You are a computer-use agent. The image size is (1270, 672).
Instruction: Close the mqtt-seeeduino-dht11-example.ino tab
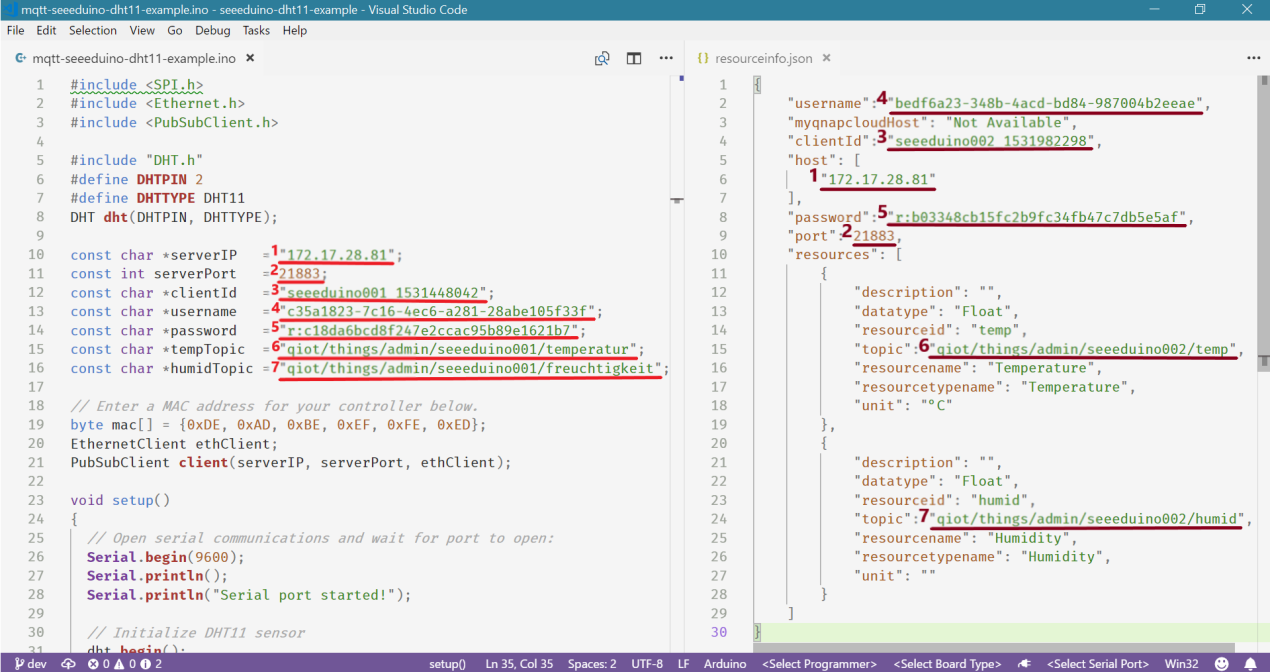click(x=250, y=59)
